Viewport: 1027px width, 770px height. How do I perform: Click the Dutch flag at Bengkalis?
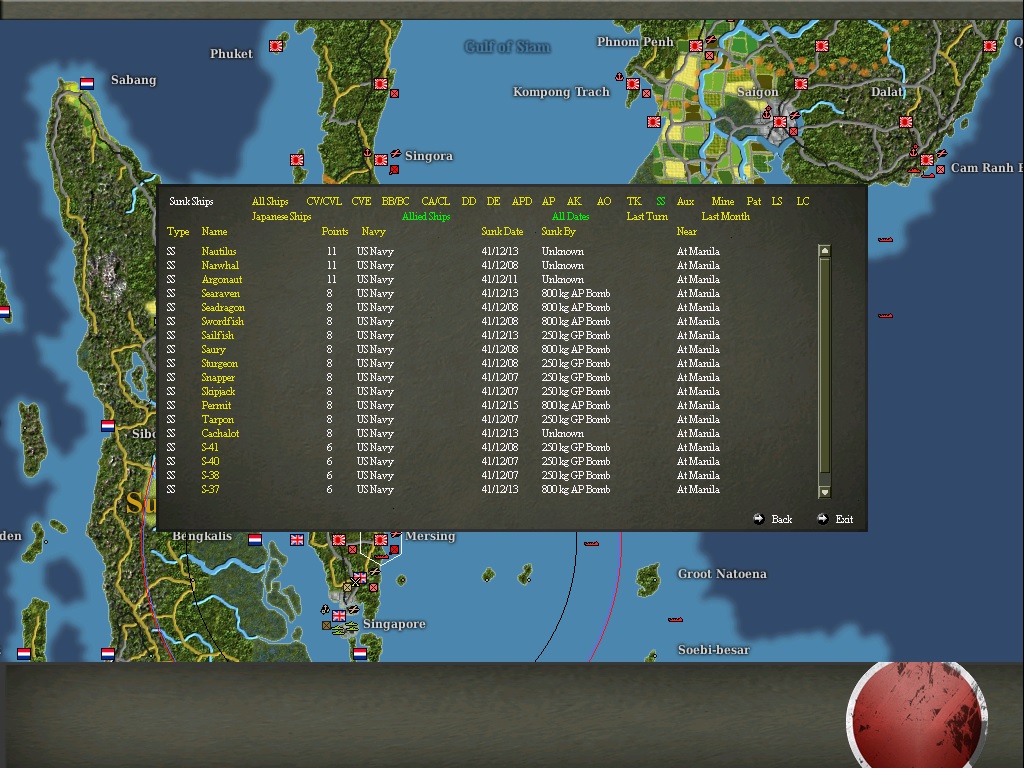coord(255,540)
